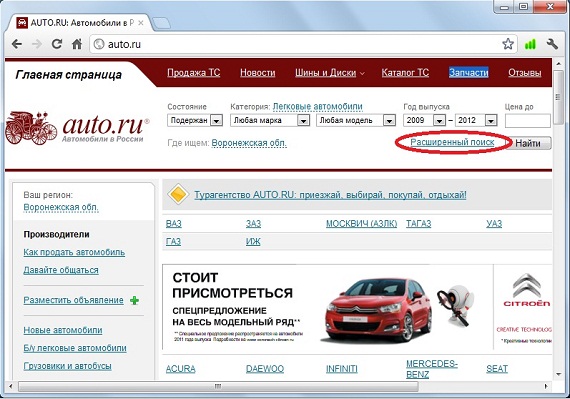570x399 pixels.
Task: Click the green signal bars extension icon
Action: click(x=530, y=44)
